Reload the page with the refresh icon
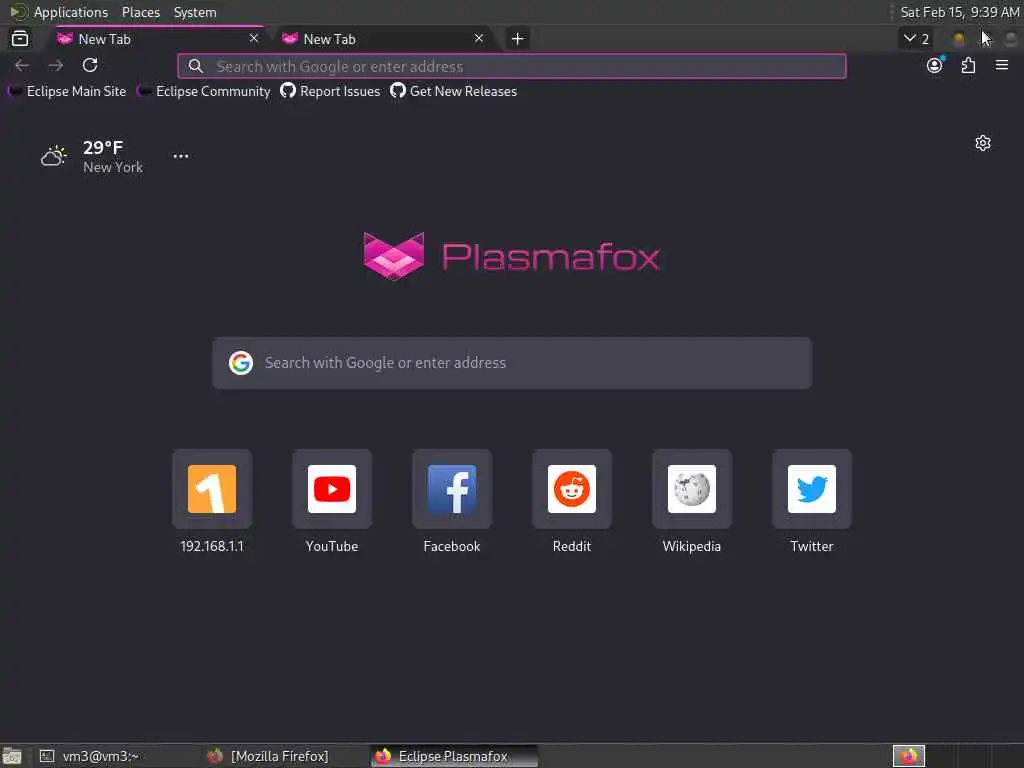 click(90, 65)
